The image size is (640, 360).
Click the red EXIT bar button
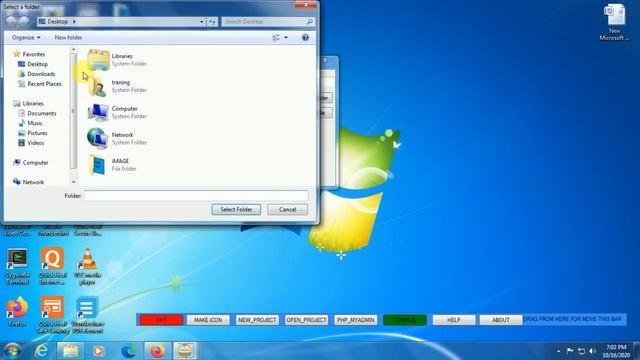coord(161,320)
